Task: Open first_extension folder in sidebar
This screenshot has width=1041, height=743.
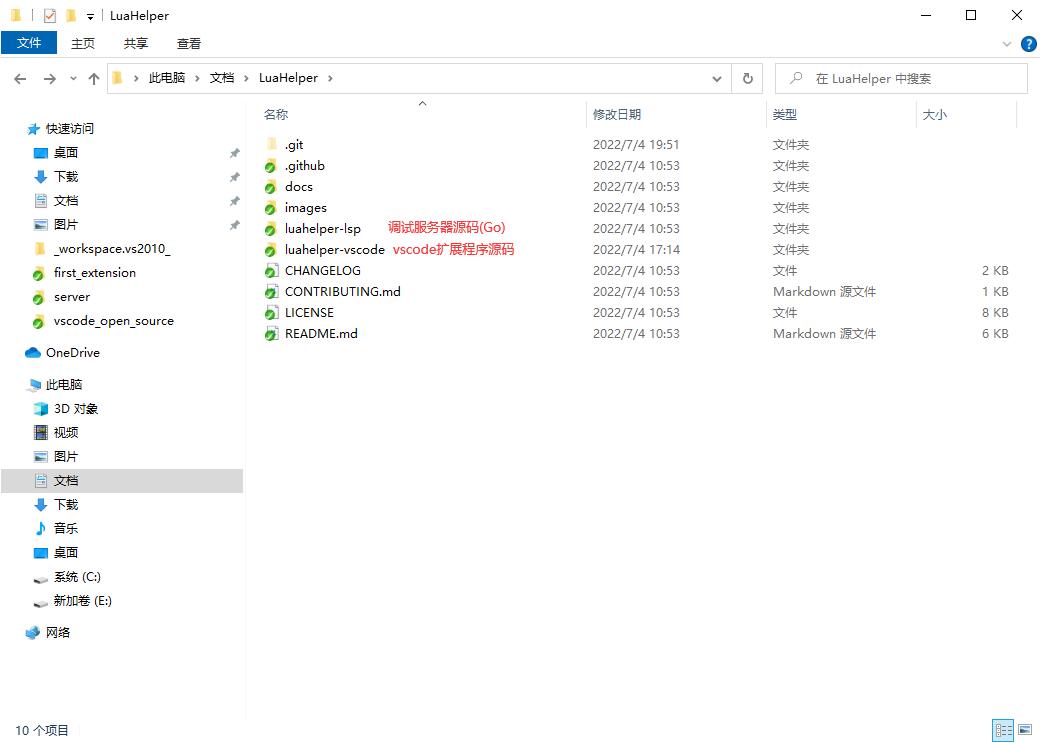Action: pyautogui.click(x=94, y=273)
